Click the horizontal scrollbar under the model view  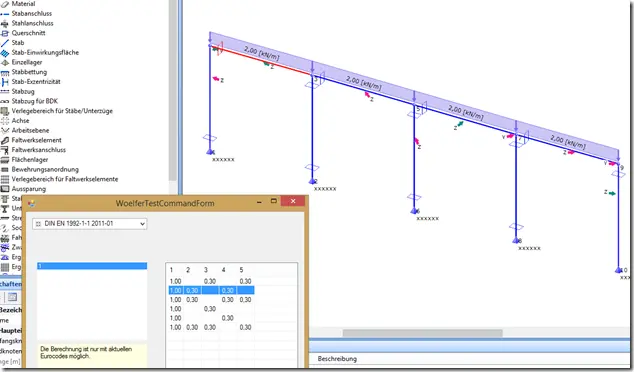coord(423,333)
